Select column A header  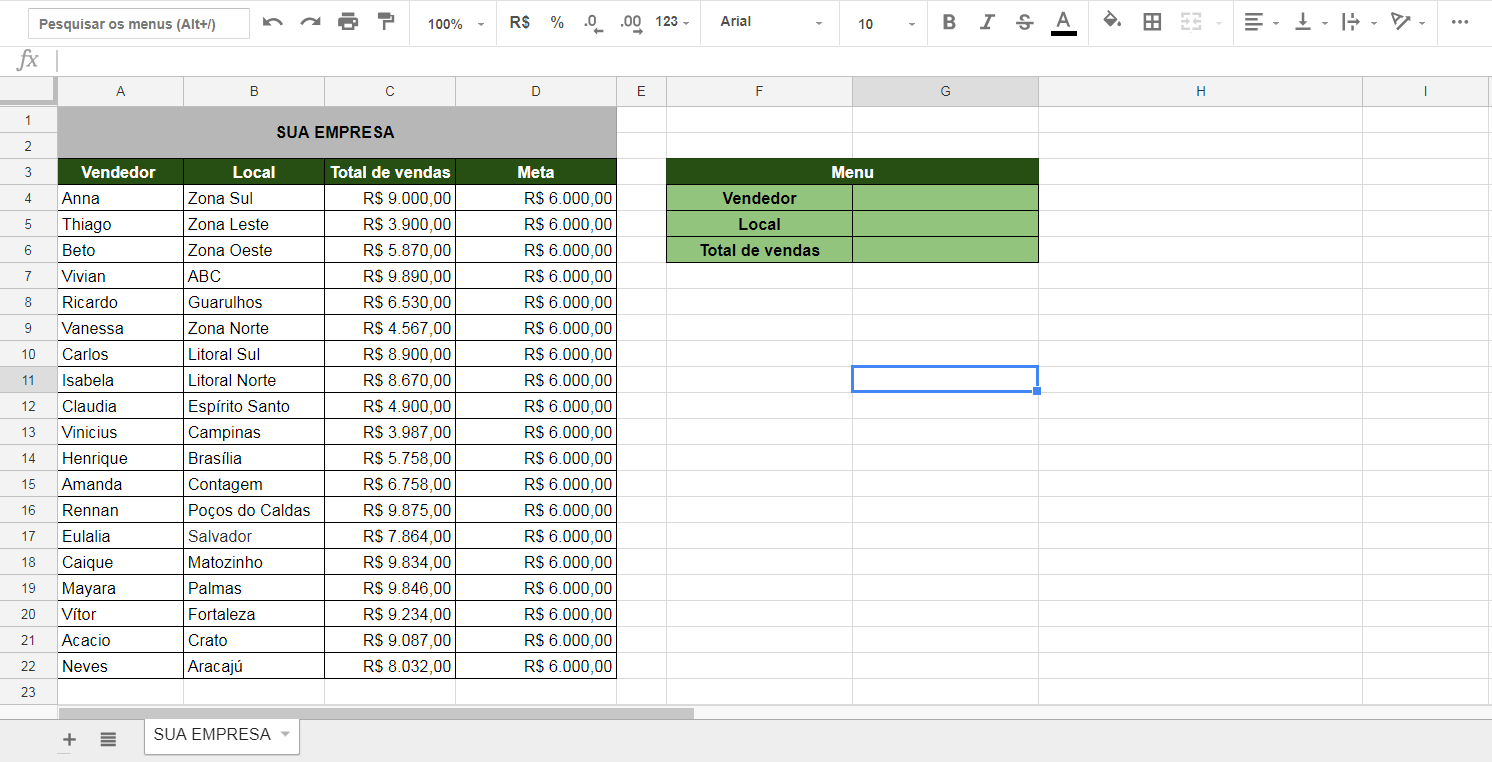pos(121,91)
